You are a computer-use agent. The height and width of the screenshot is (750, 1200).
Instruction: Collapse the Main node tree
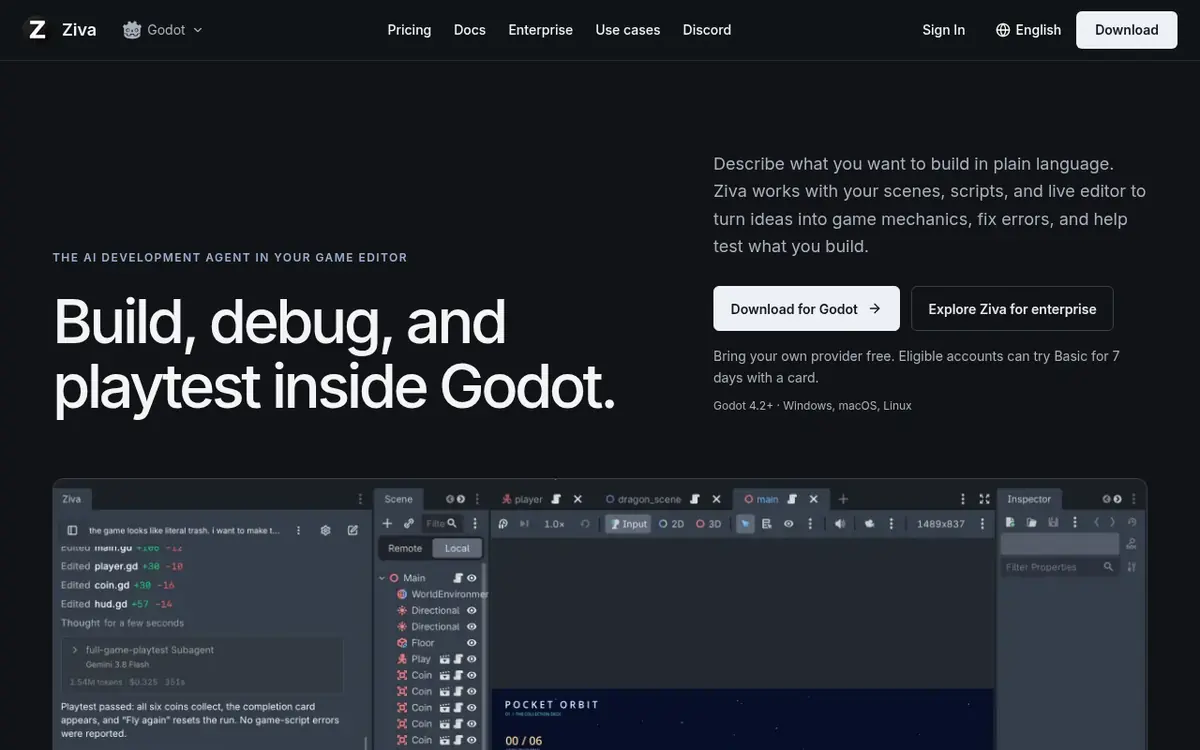click(382, 578)
